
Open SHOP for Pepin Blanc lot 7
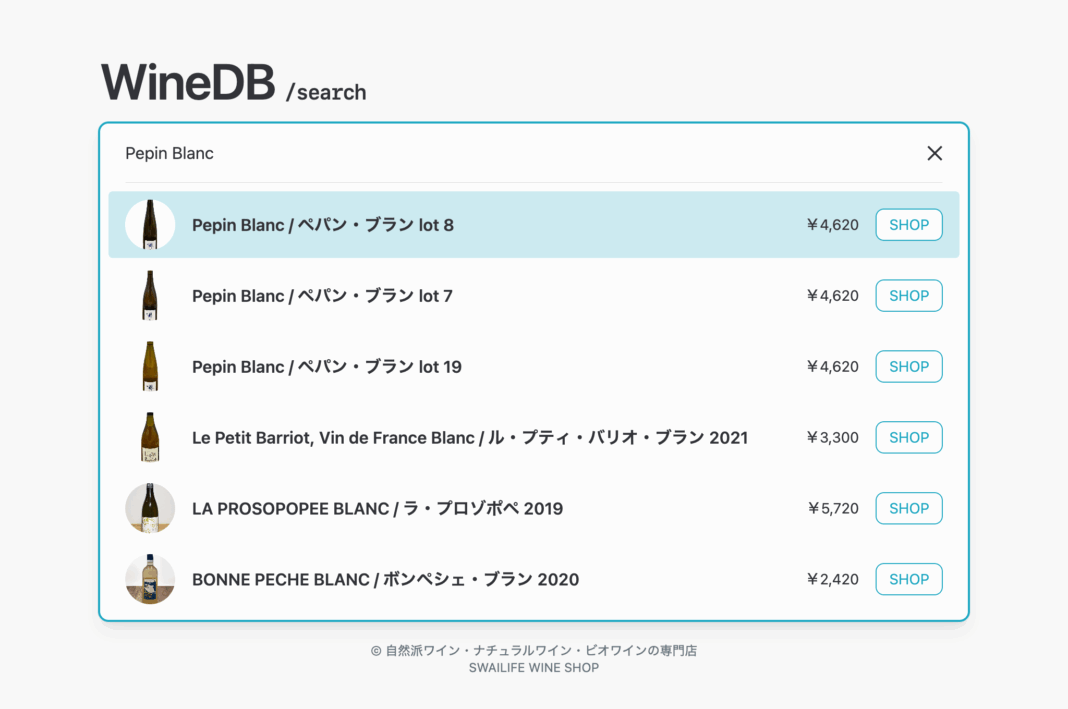908,295
